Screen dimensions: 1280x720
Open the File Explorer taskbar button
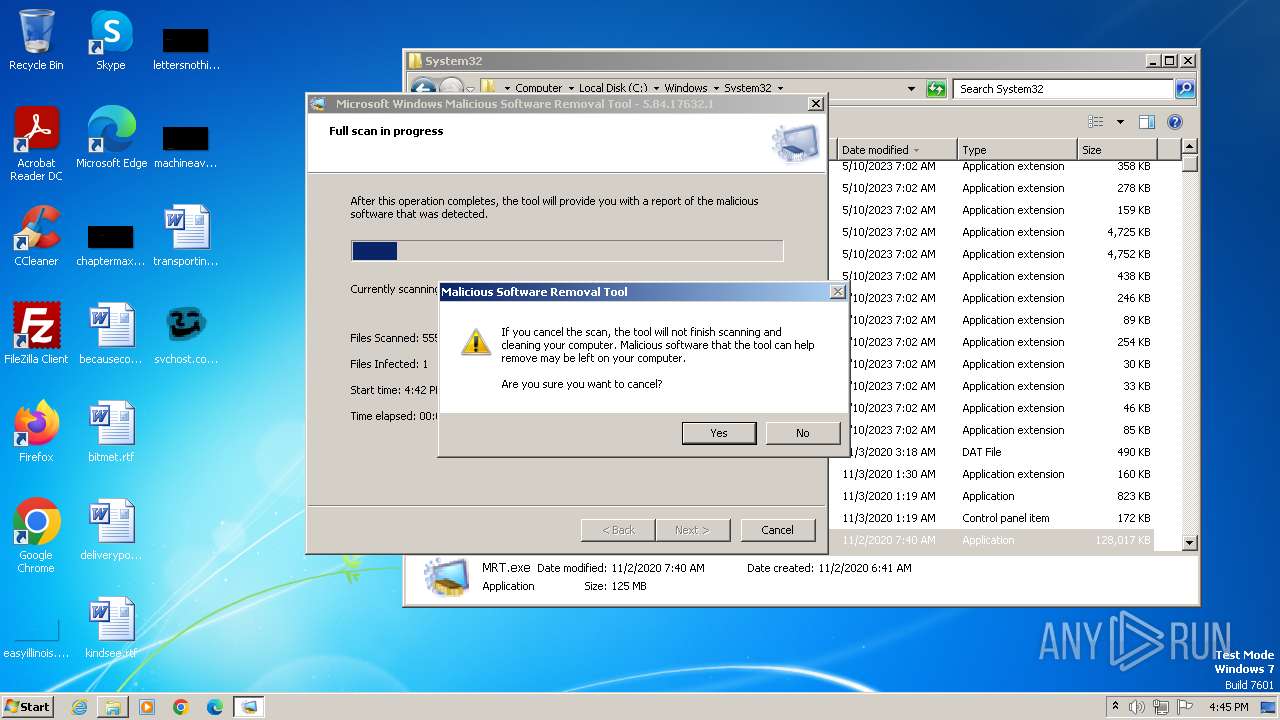coord(113,707)
